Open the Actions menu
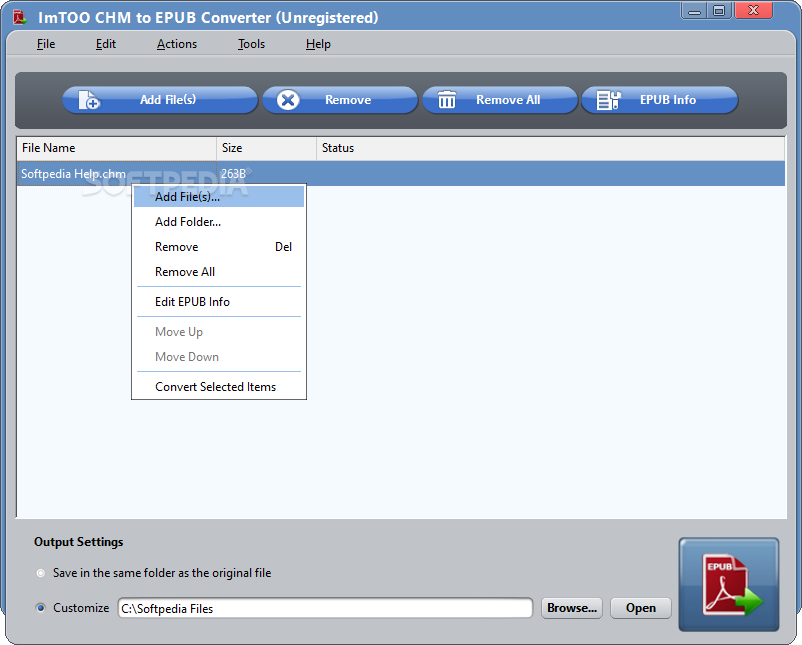Viewport: 802px width, 645px height. pos(177,44)
